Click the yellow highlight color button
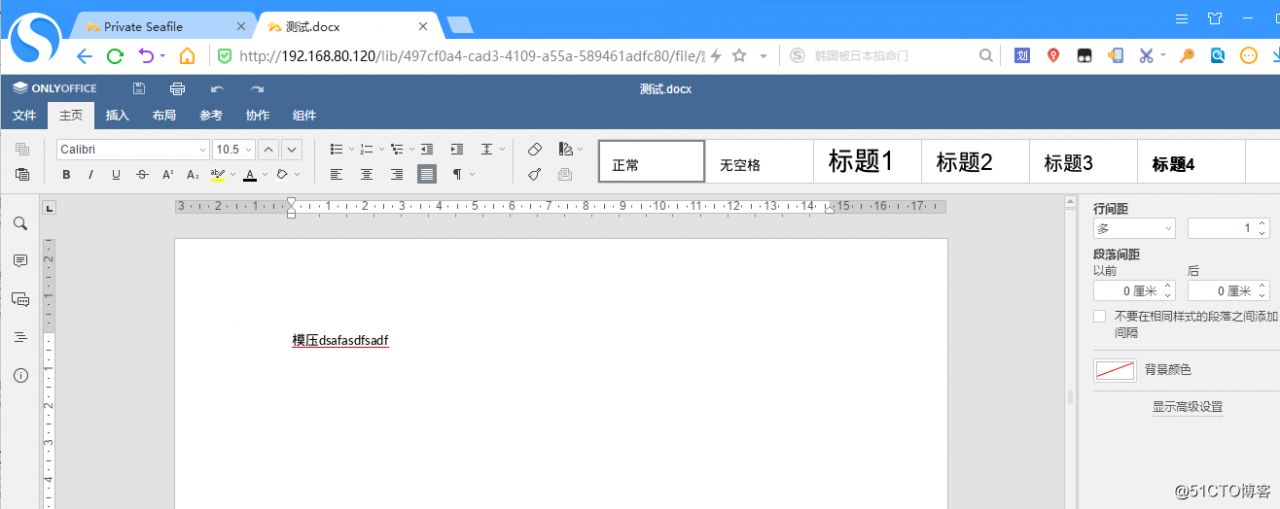The image size is (1280, 509). (218, 174)
